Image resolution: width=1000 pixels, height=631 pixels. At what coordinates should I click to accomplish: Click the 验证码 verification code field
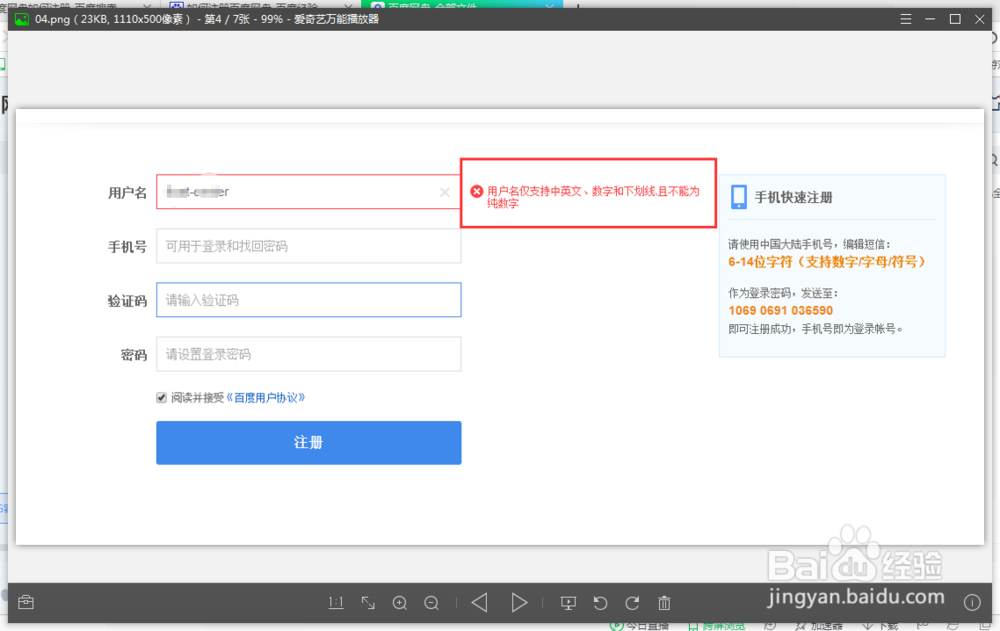coord(309,300)
